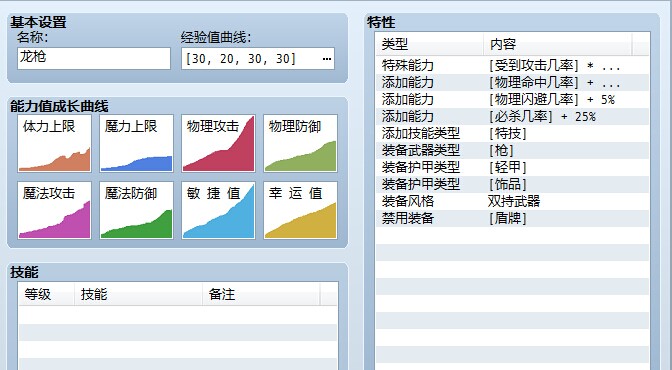Click the blank row below 禁用装备 in traits

(513, 235)
